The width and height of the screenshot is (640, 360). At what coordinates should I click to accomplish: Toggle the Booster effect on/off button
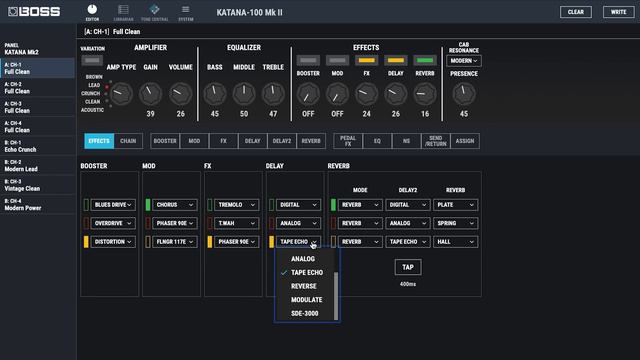(308, 60)
